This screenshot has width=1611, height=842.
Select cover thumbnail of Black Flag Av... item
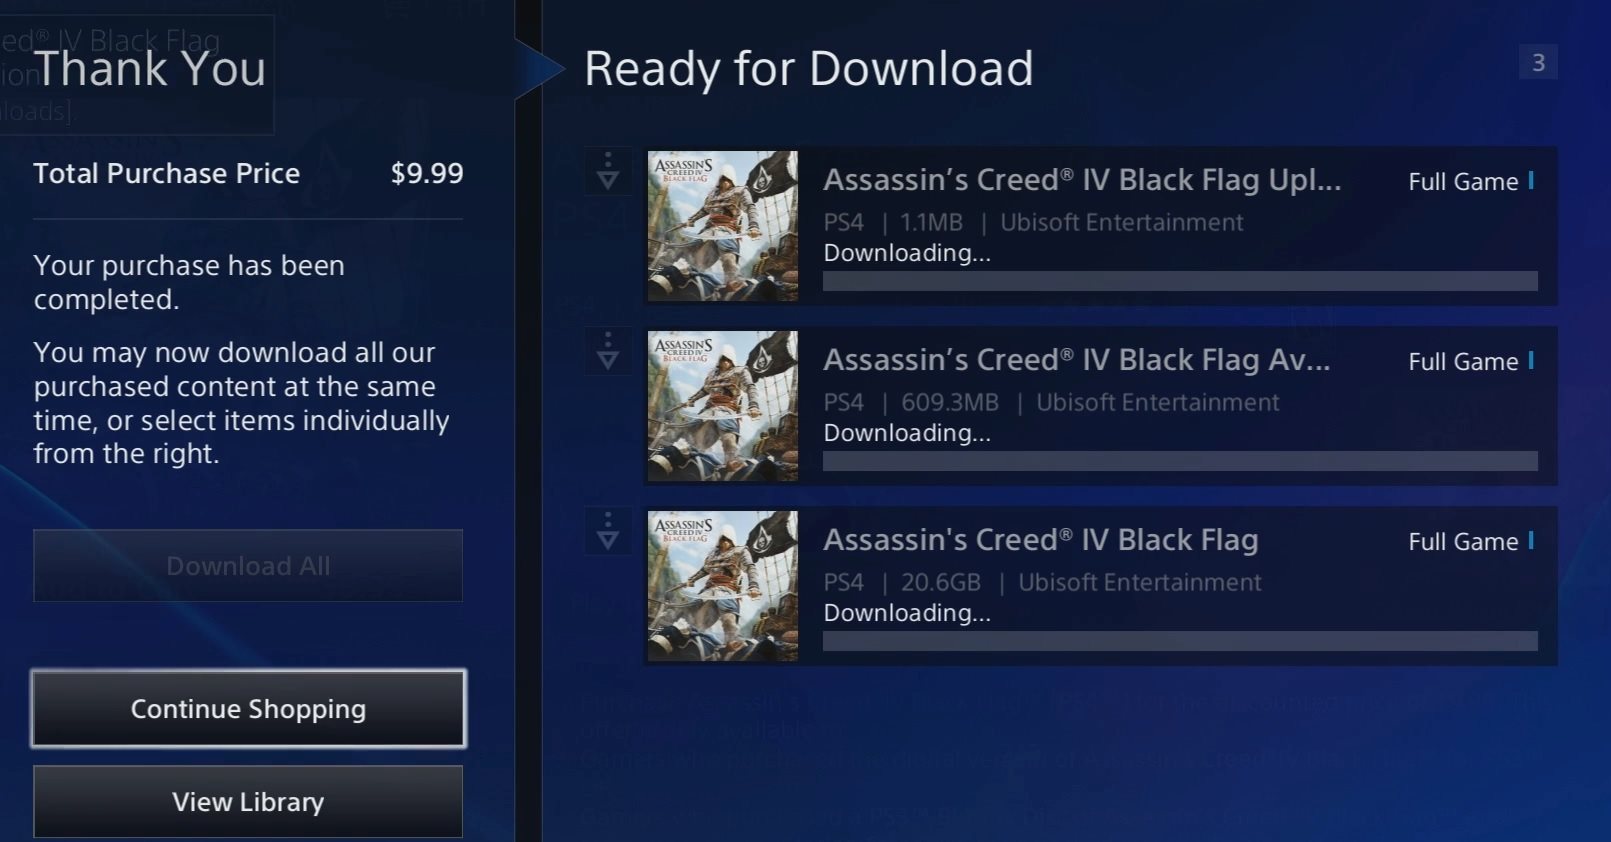click(723, 406)
